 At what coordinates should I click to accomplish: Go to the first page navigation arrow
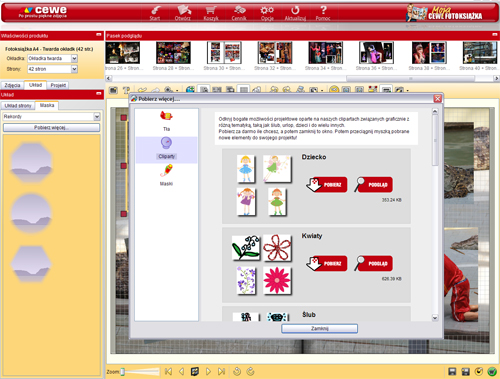coord(168,371)
